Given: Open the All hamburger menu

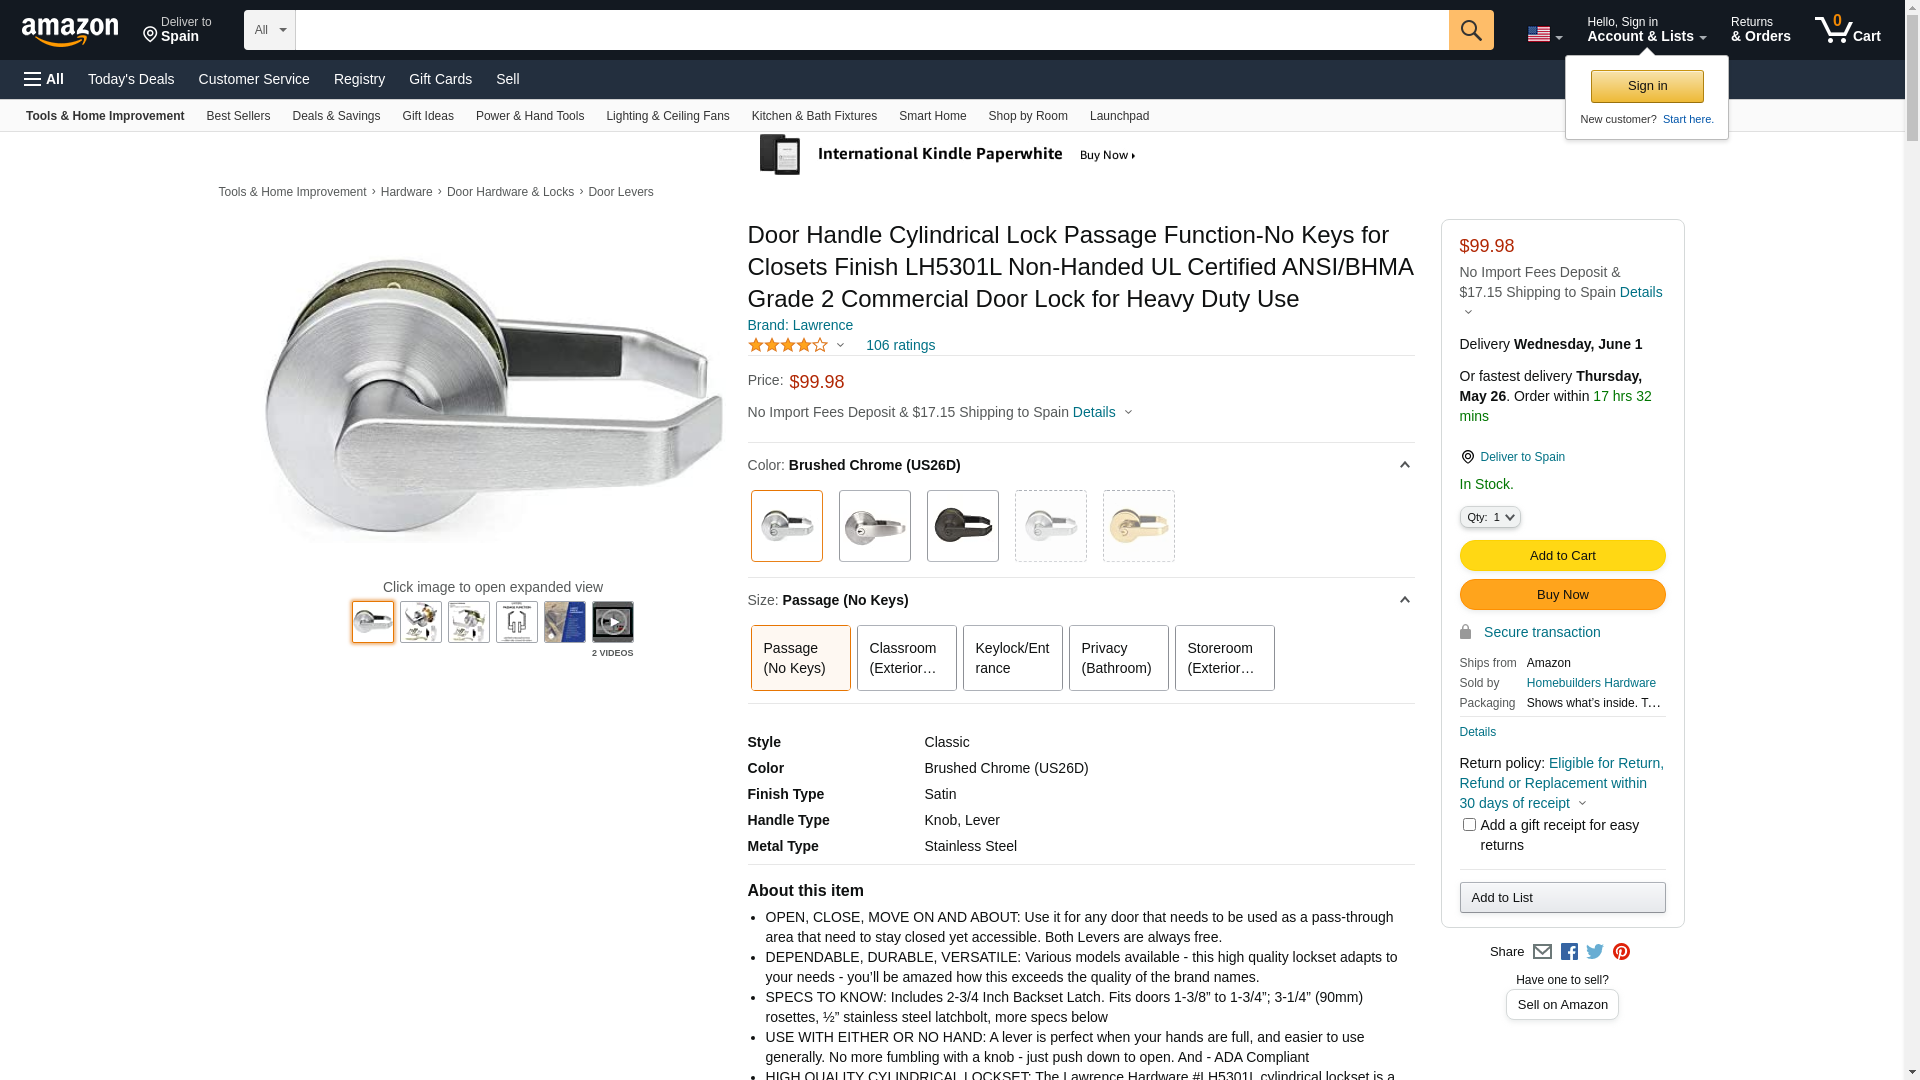Looking at the screenshot, I should tap(44, 79).
